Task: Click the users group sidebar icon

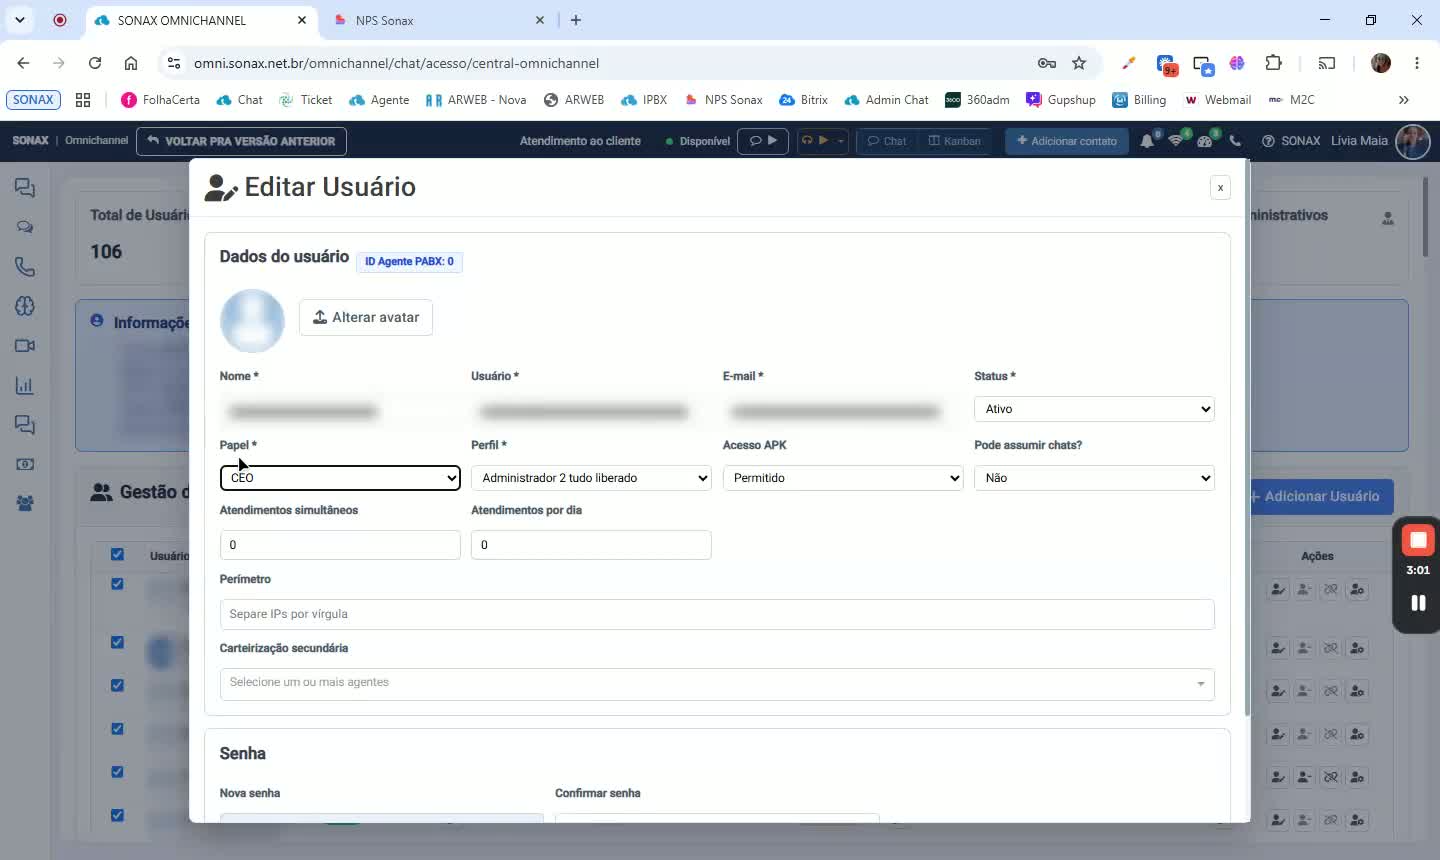Action: coord(25,503)
